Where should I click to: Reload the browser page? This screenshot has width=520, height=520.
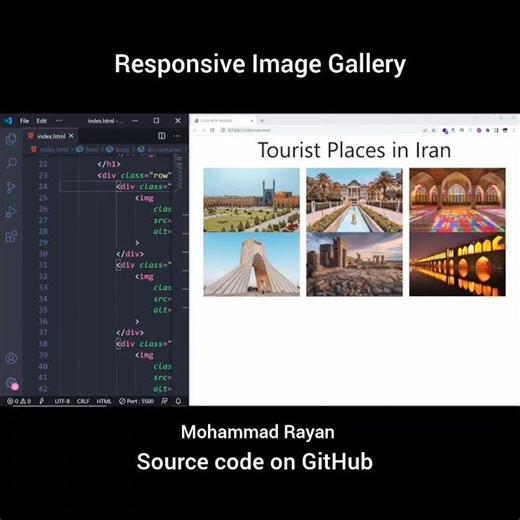tap(212, 130)
